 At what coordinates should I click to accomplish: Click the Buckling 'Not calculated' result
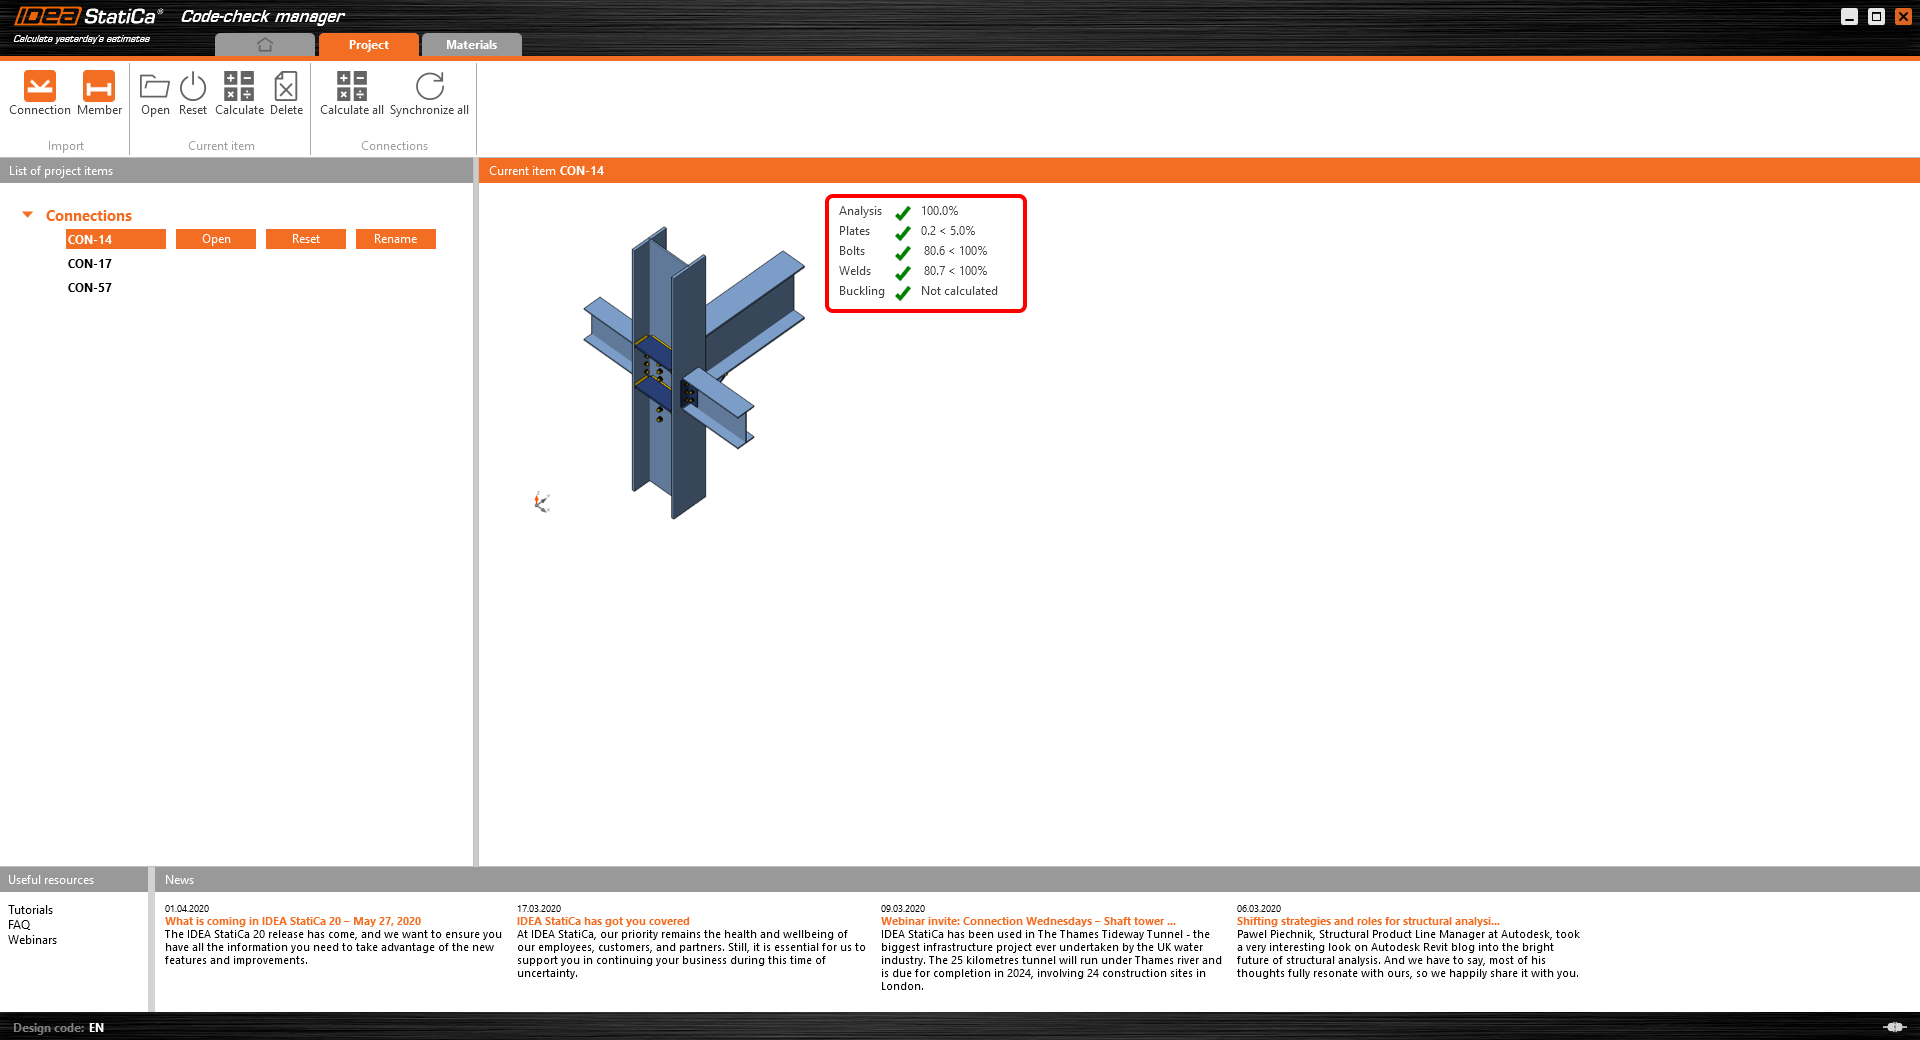pyautogui.click(x=959, y=291)
